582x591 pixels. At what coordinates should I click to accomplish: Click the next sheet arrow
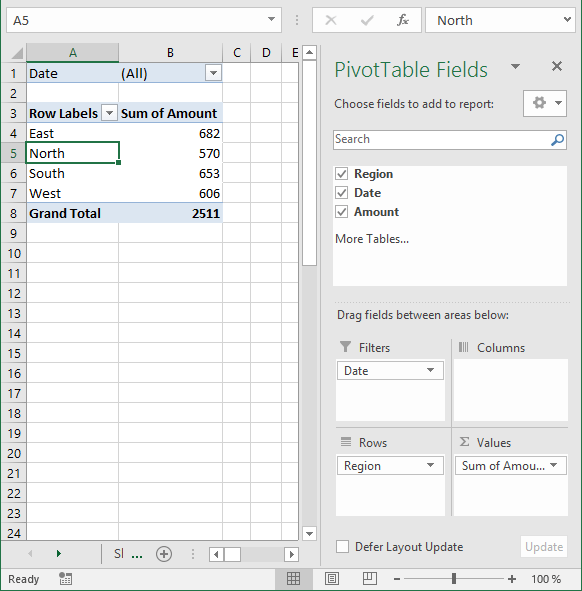[x=58, y=553]
